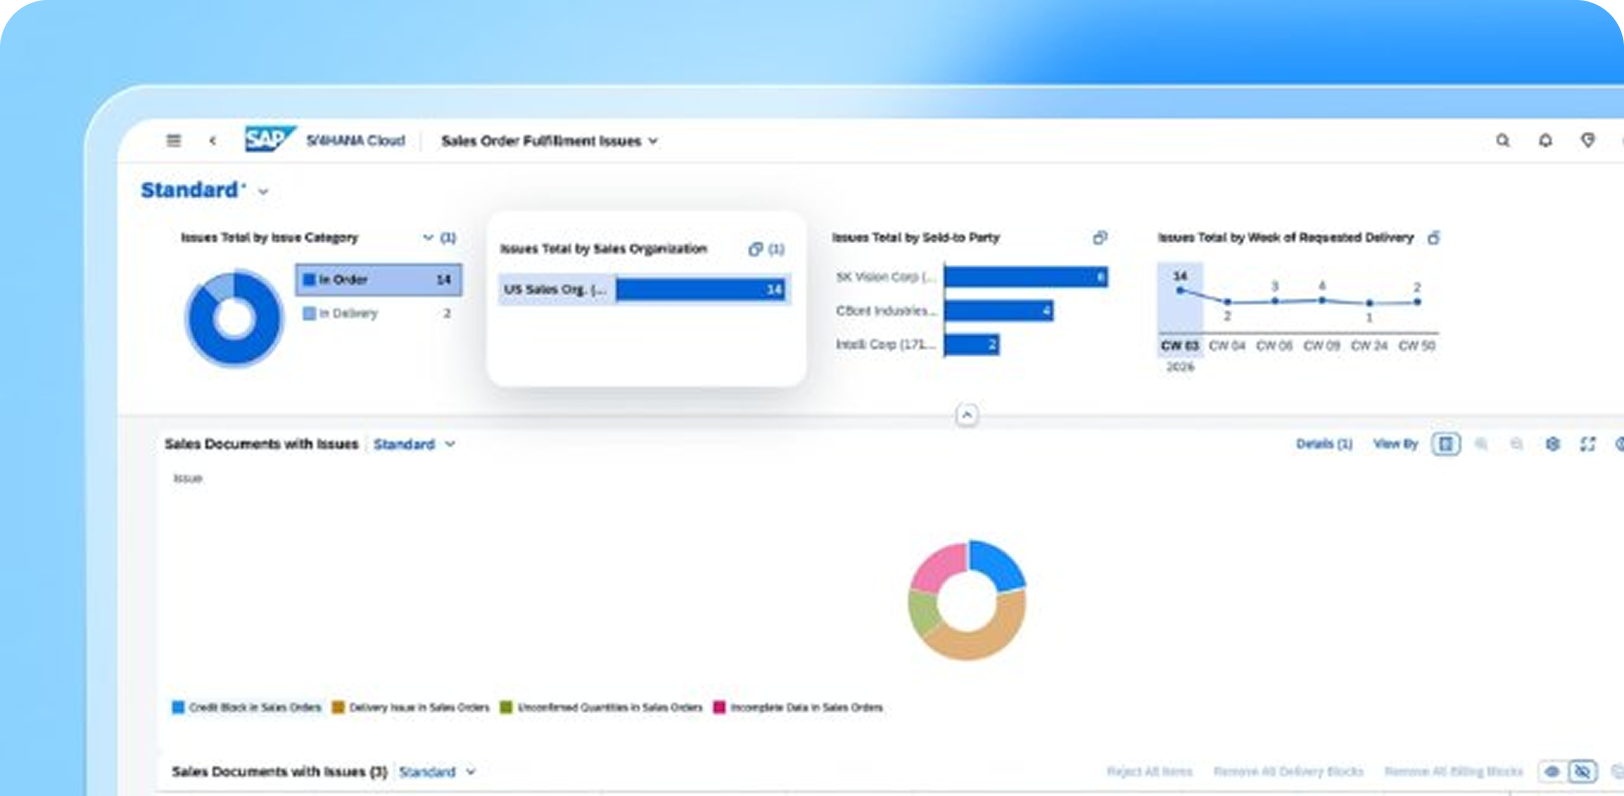Open Details (1) link
Image resolution: width=1624 pixels, height=796 pixels.
[x=1324, y=444]
